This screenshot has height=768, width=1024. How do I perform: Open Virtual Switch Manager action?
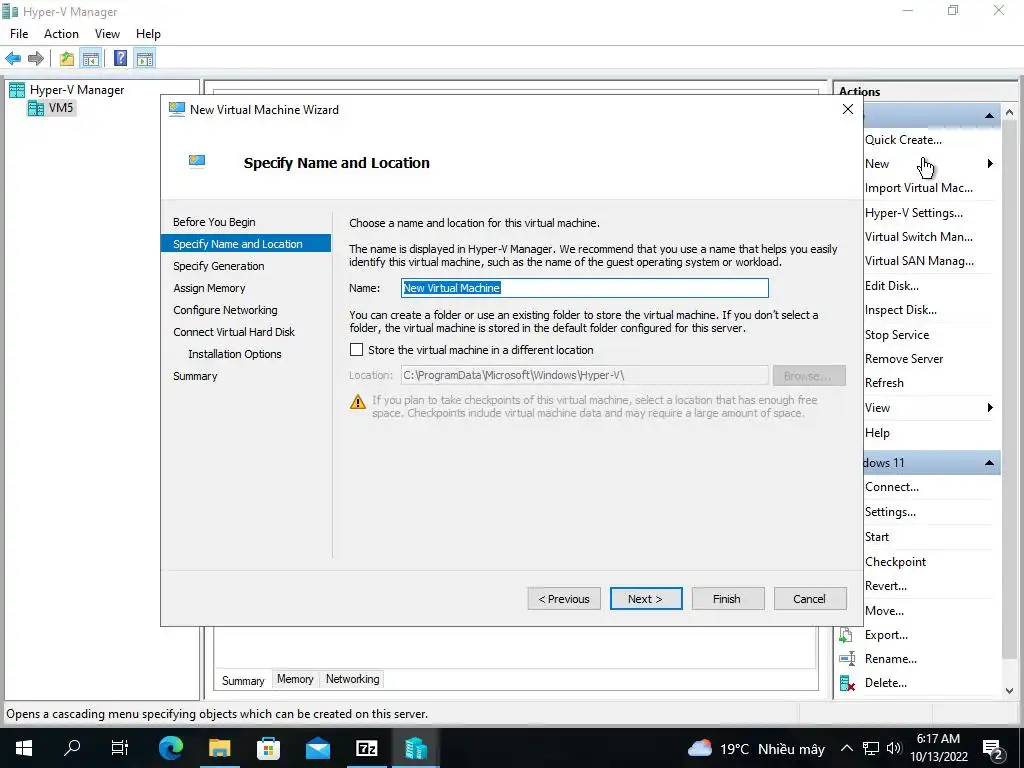918,237
